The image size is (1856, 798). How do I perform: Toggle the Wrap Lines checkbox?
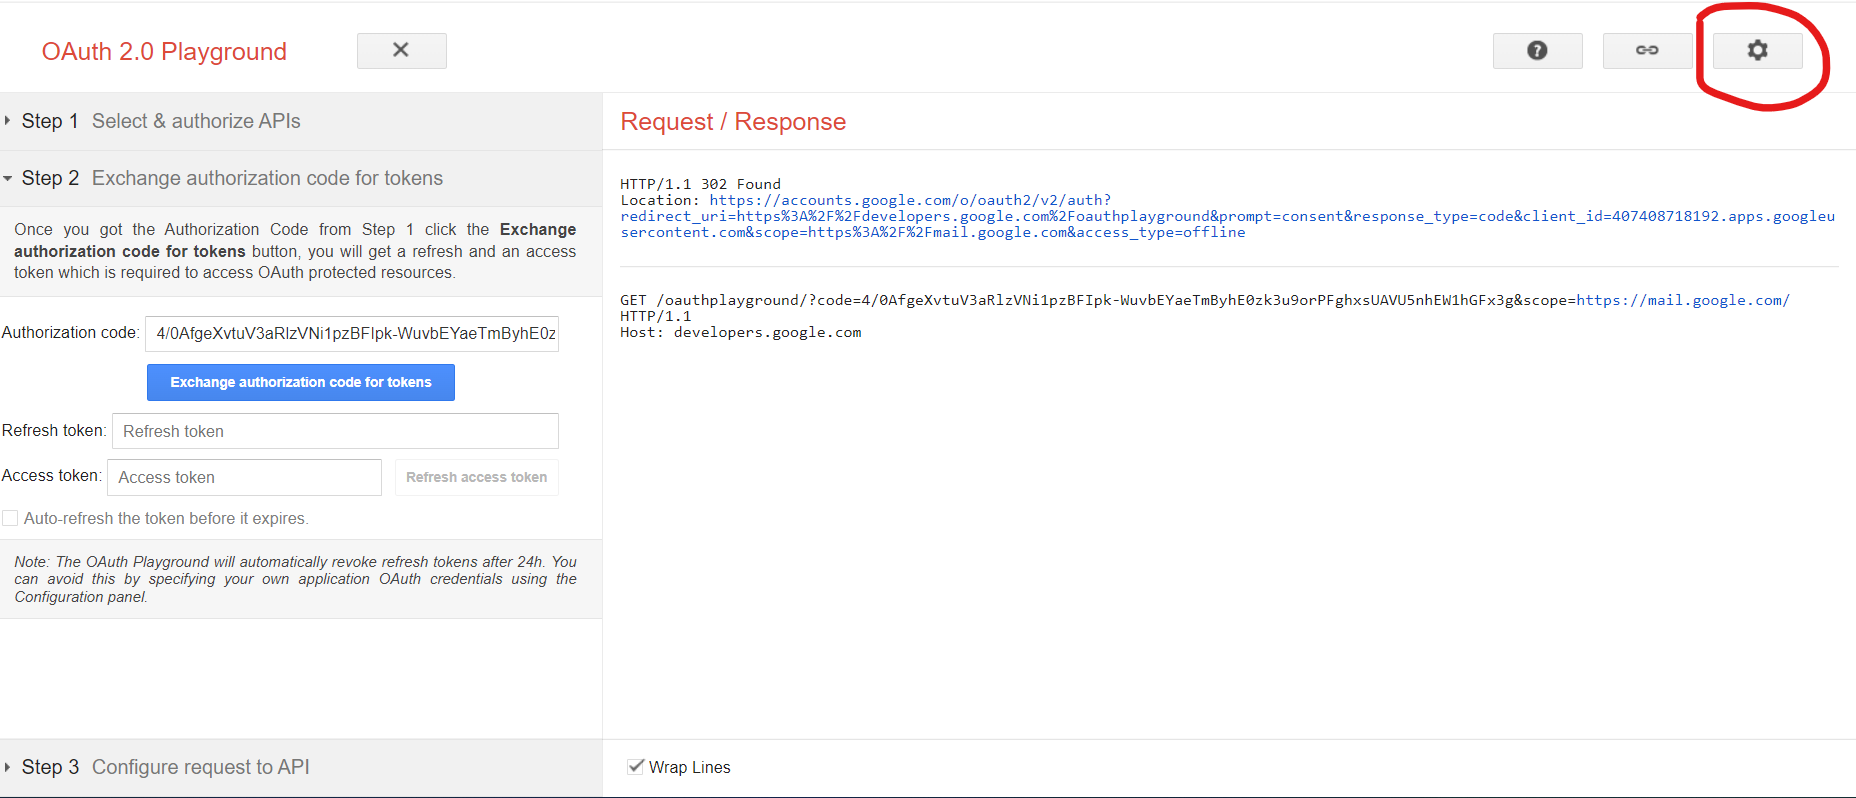point(635,766)
